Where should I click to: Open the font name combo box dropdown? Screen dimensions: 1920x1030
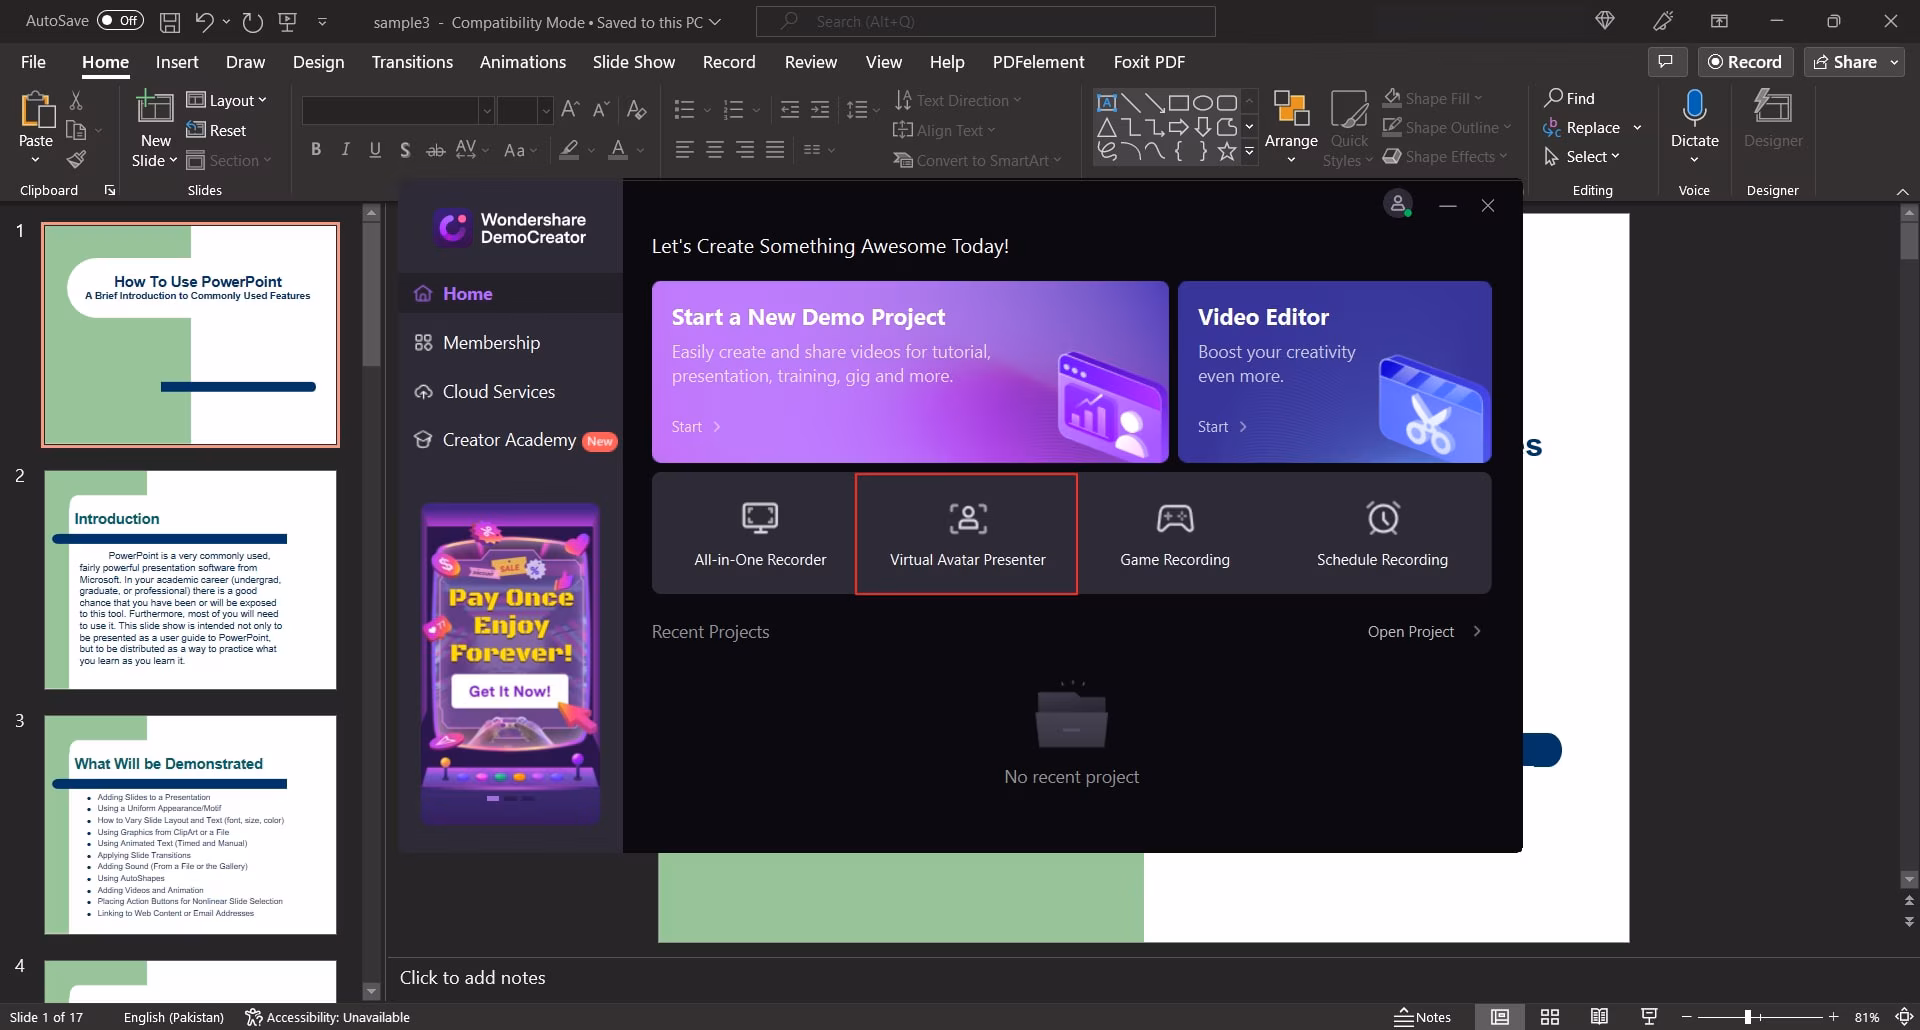coord(486,110)
